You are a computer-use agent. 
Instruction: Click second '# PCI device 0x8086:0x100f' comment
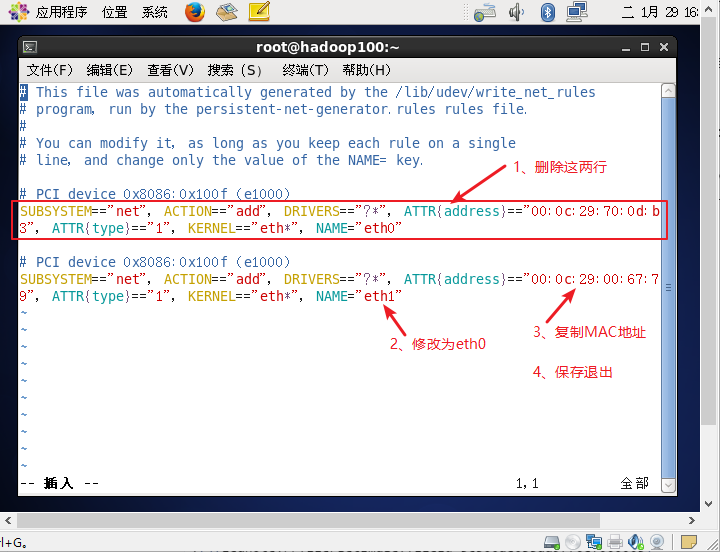pyautogui.click(x=155, y=262)
